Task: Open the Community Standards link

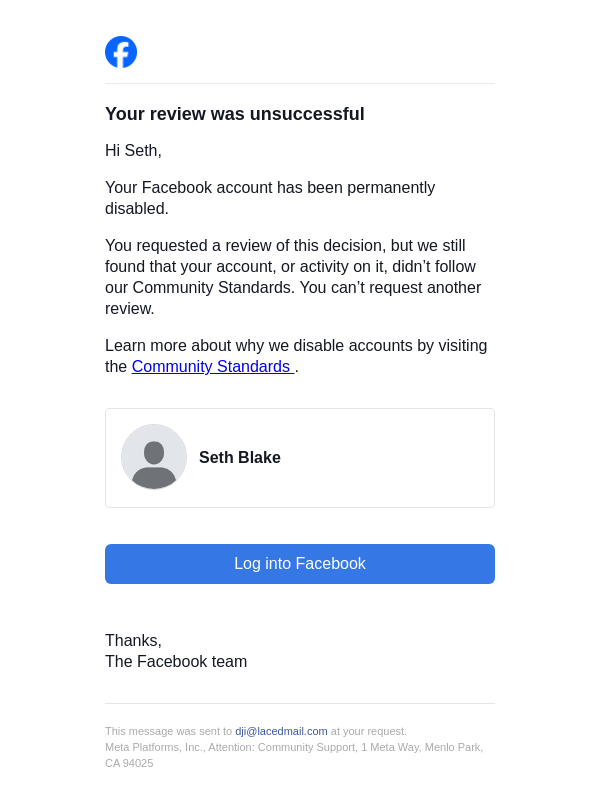Action: click(x=212, y=367)
